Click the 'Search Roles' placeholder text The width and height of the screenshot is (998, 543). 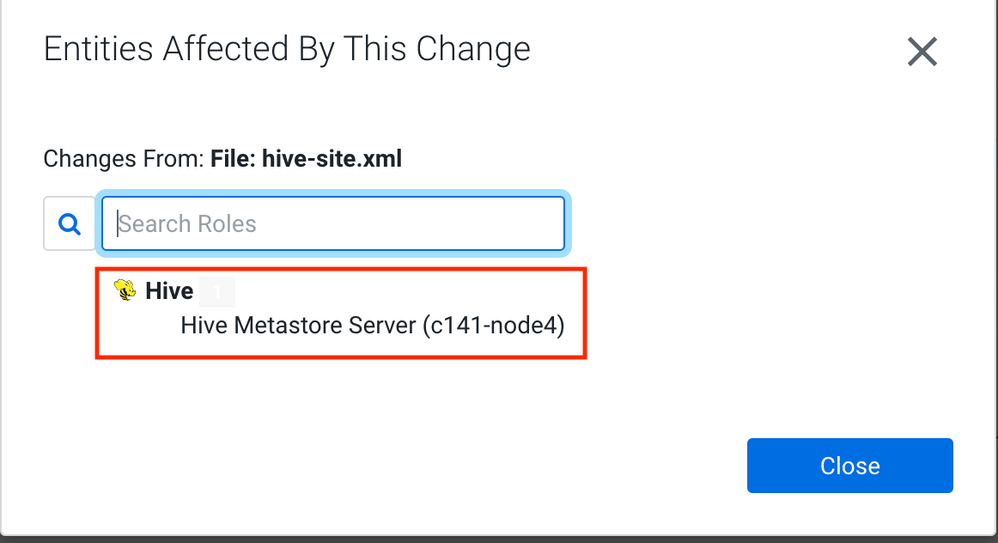pyautogui.click(x=188, y=223)
